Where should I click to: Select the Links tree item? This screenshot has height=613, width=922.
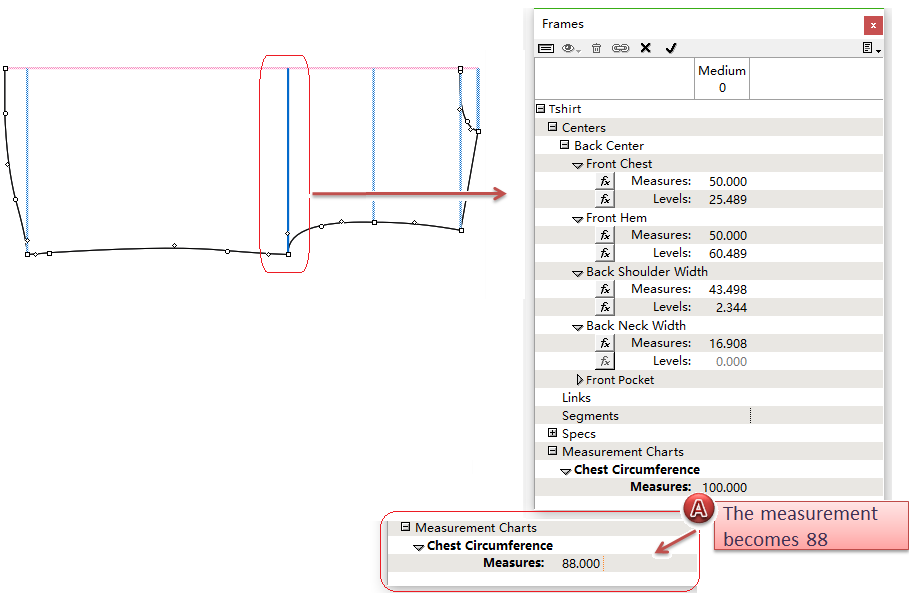click(x=576, y=398)
